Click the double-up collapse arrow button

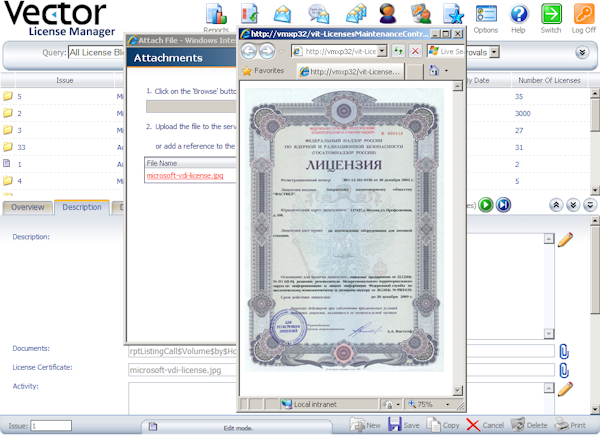(556, 205)
